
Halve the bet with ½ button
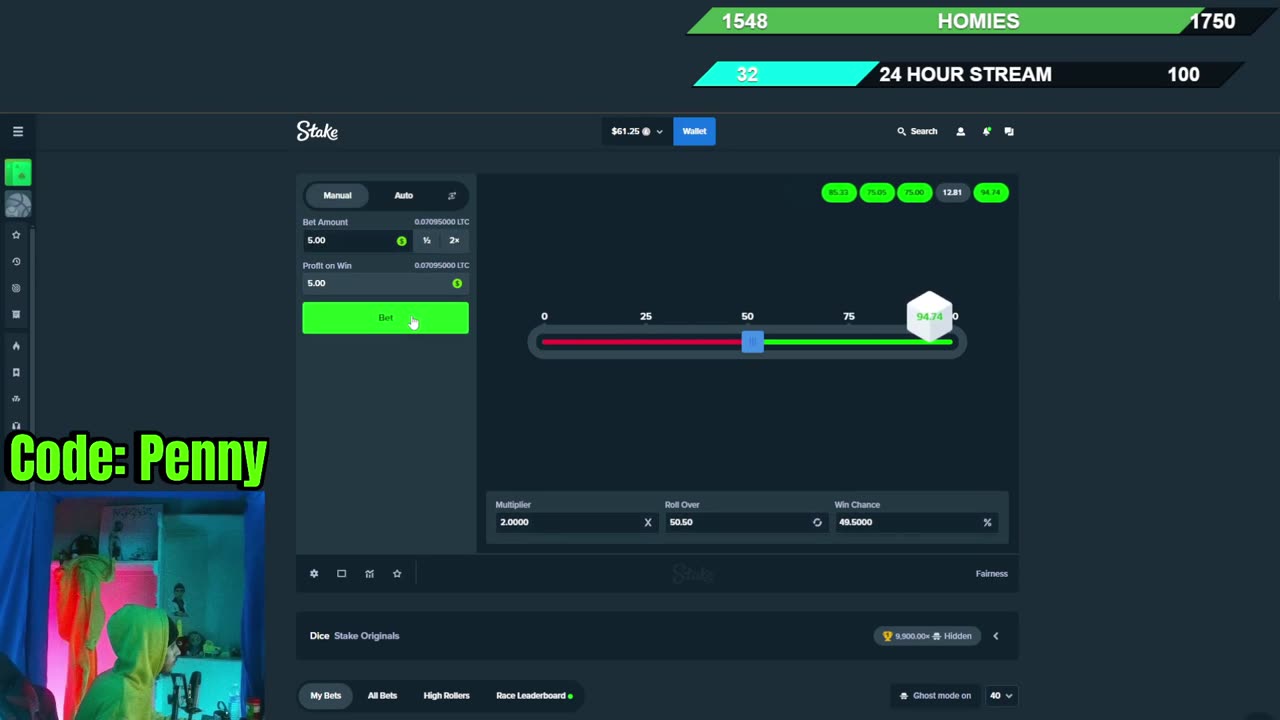[426, 240]
